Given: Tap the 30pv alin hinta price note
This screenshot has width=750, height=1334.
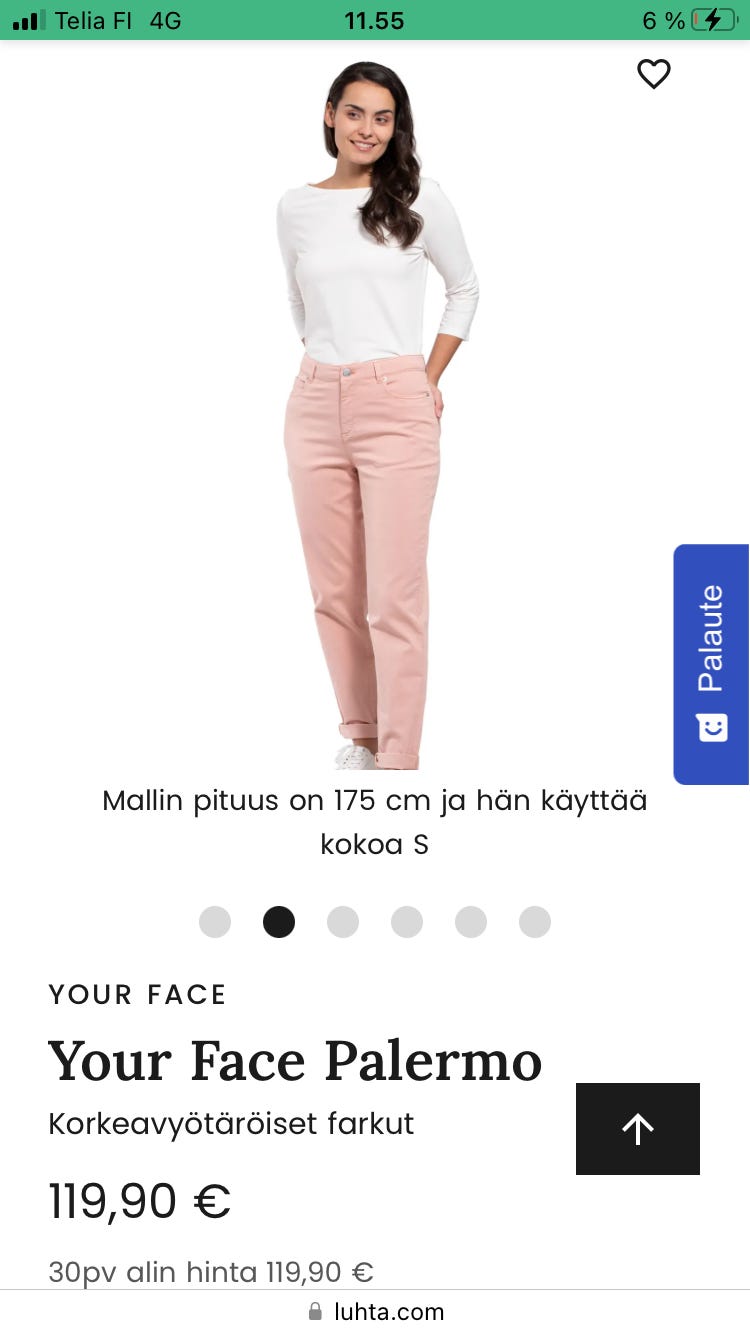Looking at the screenshot, I should tap(211, 1272).
